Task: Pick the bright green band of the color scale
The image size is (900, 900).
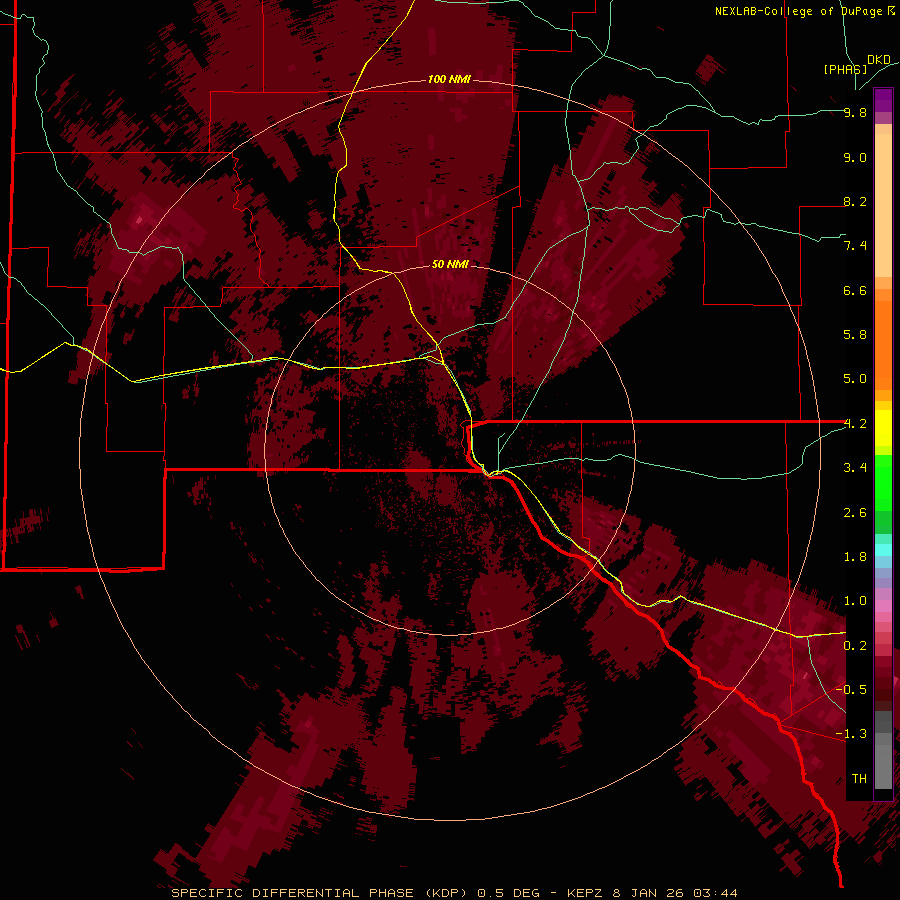Action: click(x=883, y=484)
